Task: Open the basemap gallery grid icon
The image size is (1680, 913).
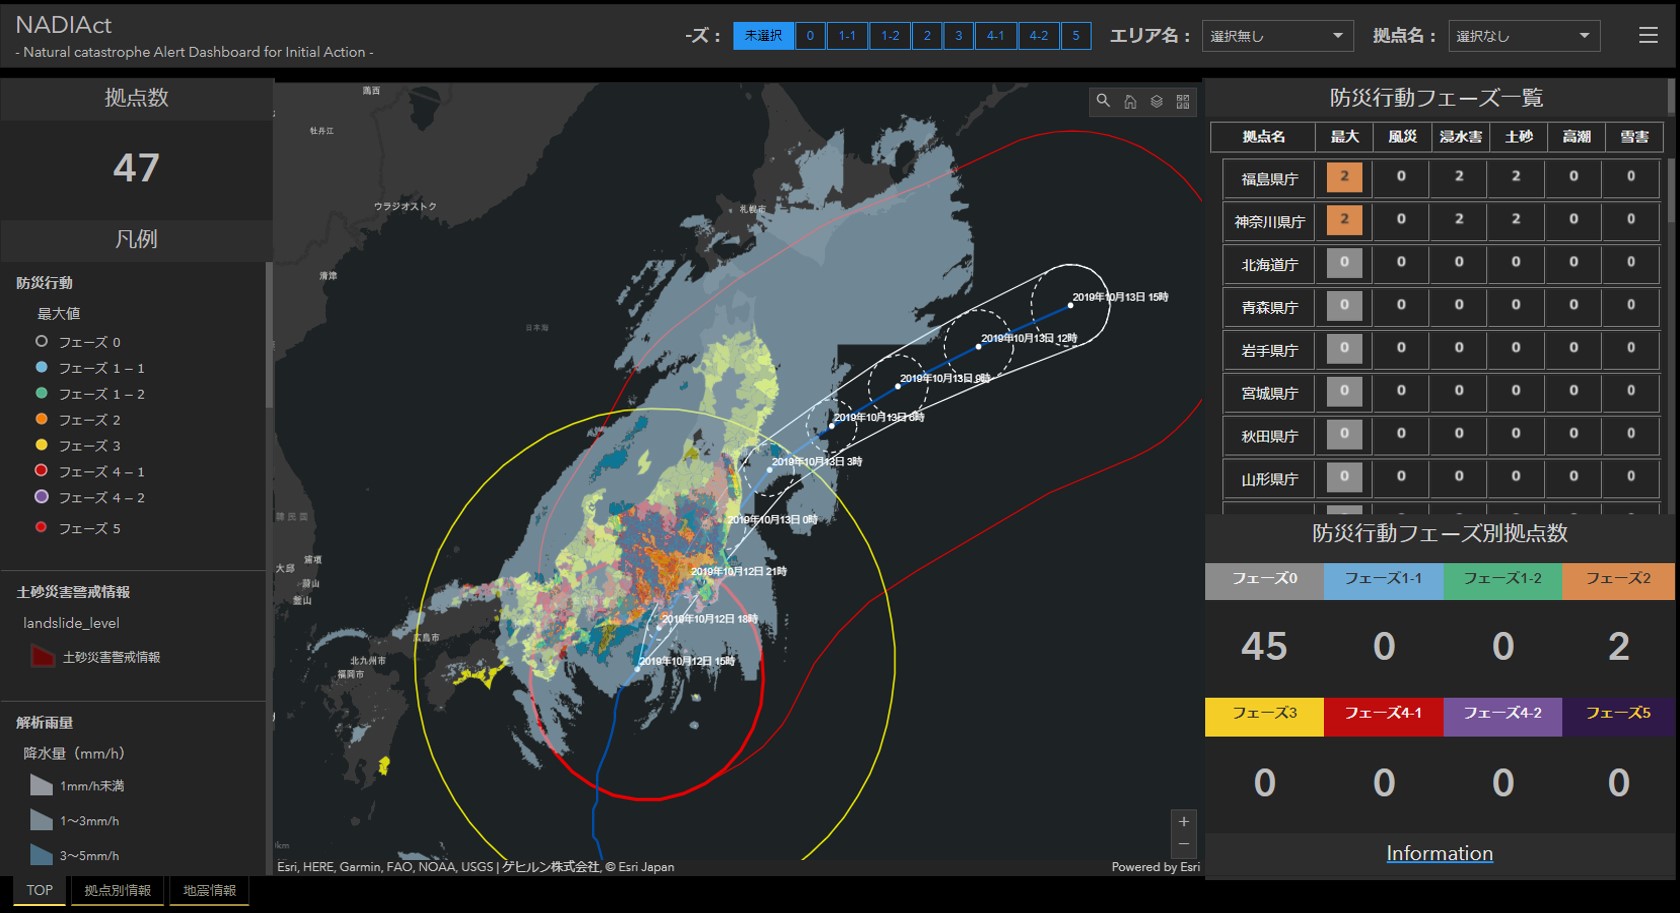Action: click(x=1183, y=101)
